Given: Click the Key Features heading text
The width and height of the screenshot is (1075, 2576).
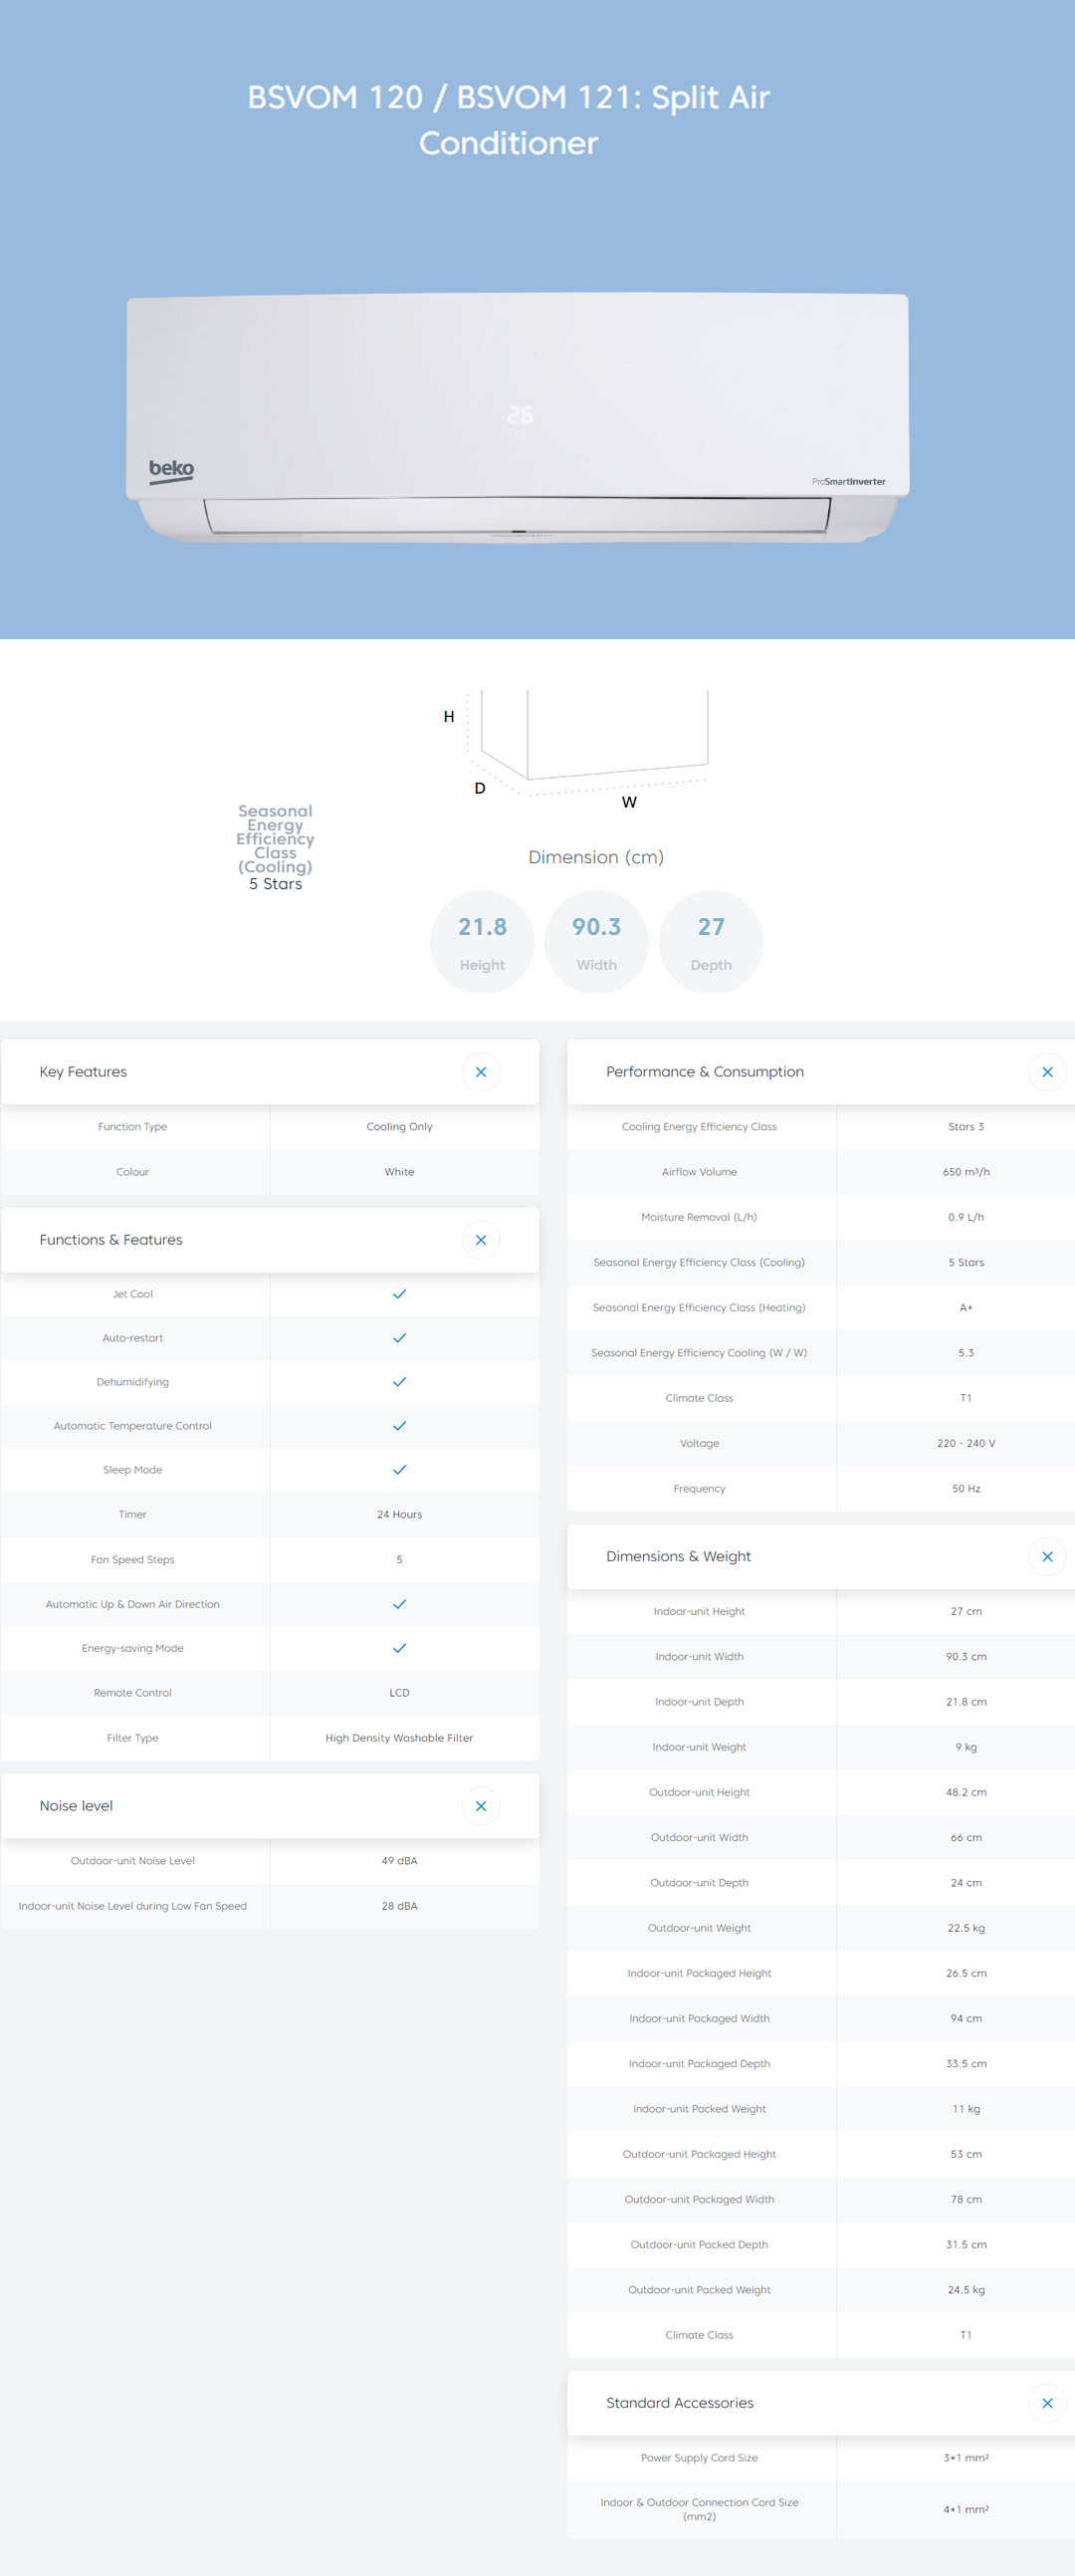Looking at the screenshot, I should [83, 1072].
